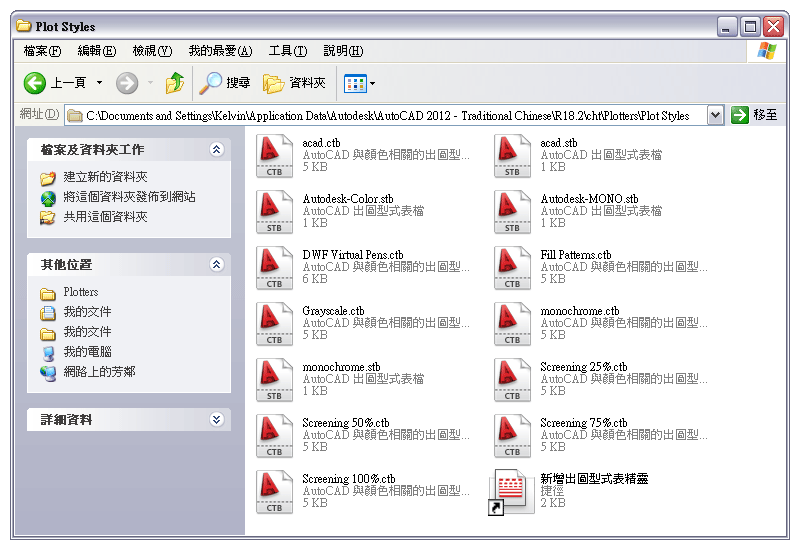Viewport: 800px width, 550px height.
Task: Open the 檔案(F) menu
Action: (x=42, y=51)
